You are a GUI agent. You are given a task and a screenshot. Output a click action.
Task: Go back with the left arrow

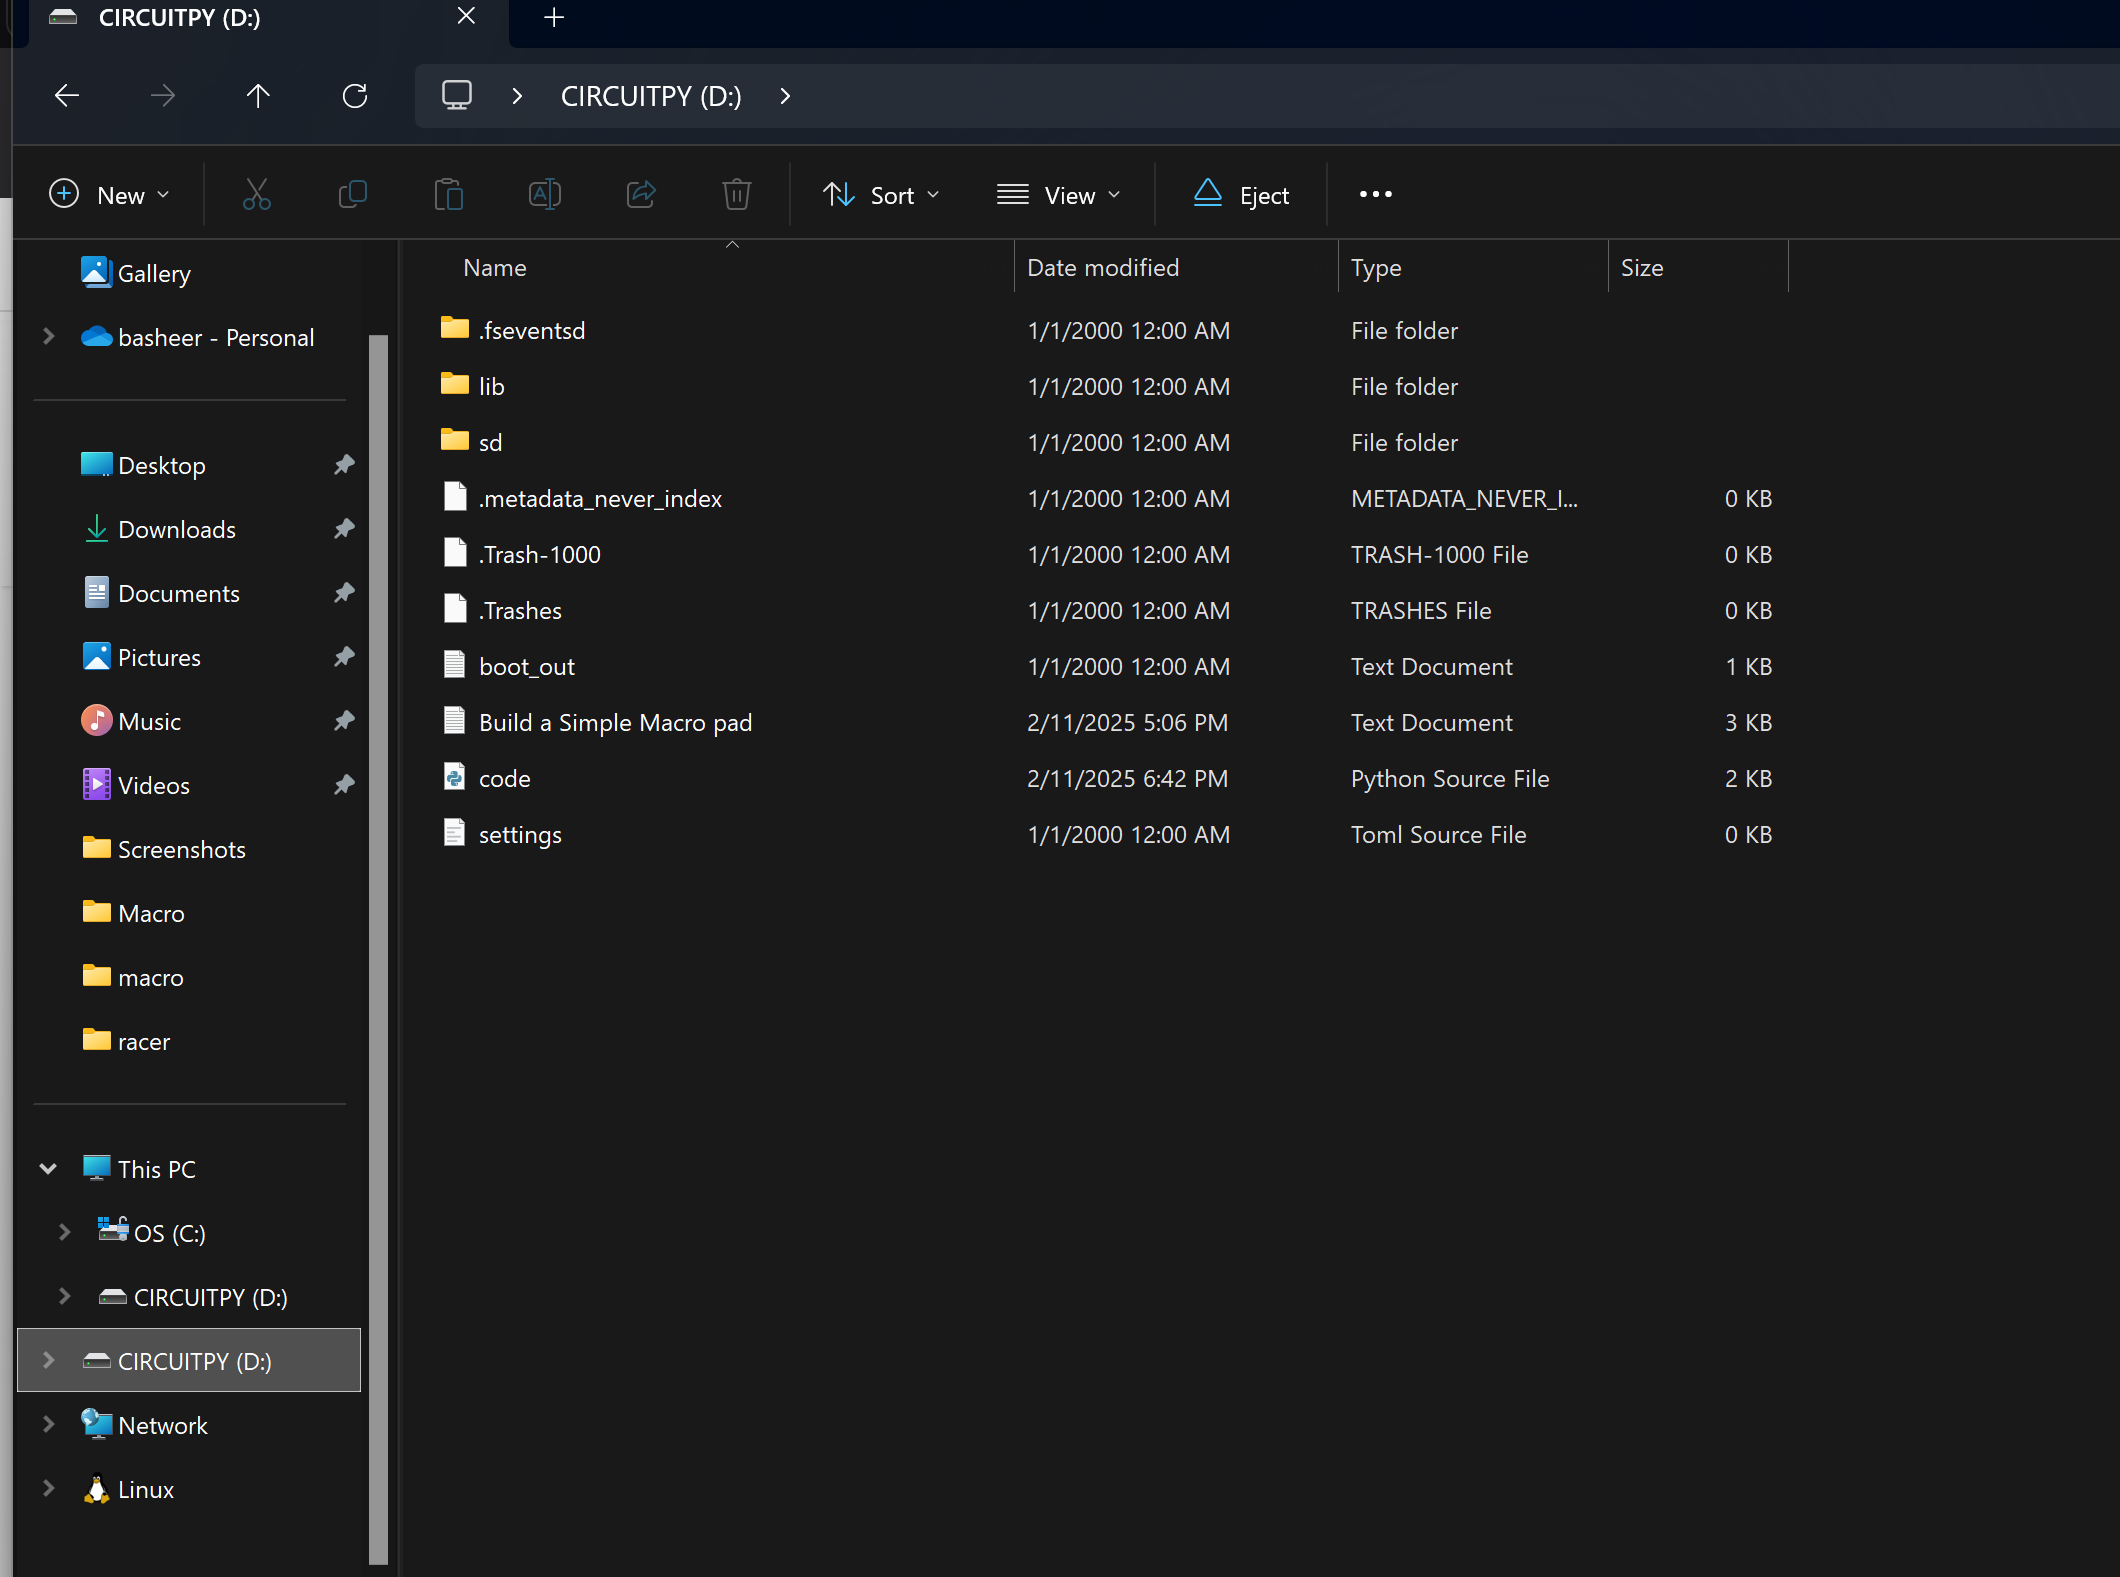(67, 96)
